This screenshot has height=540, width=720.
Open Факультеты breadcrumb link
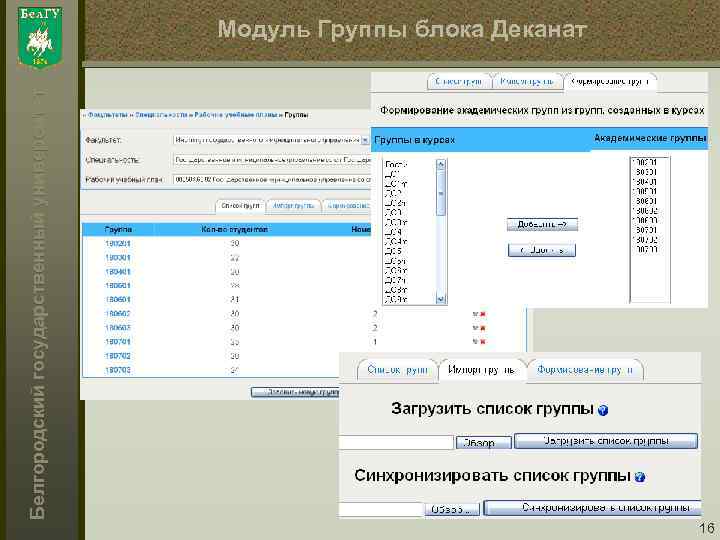(x=107, y=115)
